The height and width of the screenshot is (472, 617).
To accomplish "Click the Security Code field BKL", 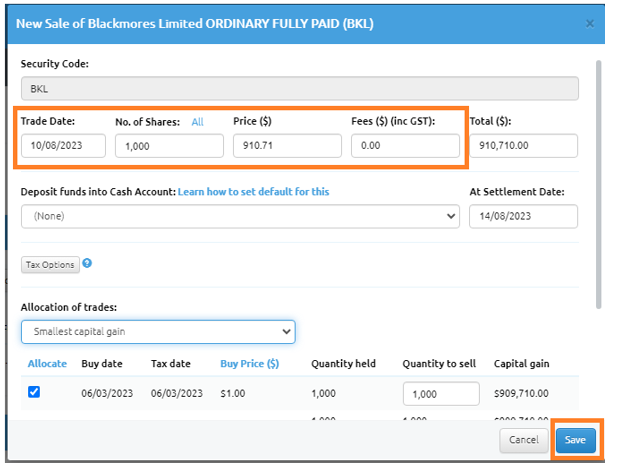I will tap(299, 88).
